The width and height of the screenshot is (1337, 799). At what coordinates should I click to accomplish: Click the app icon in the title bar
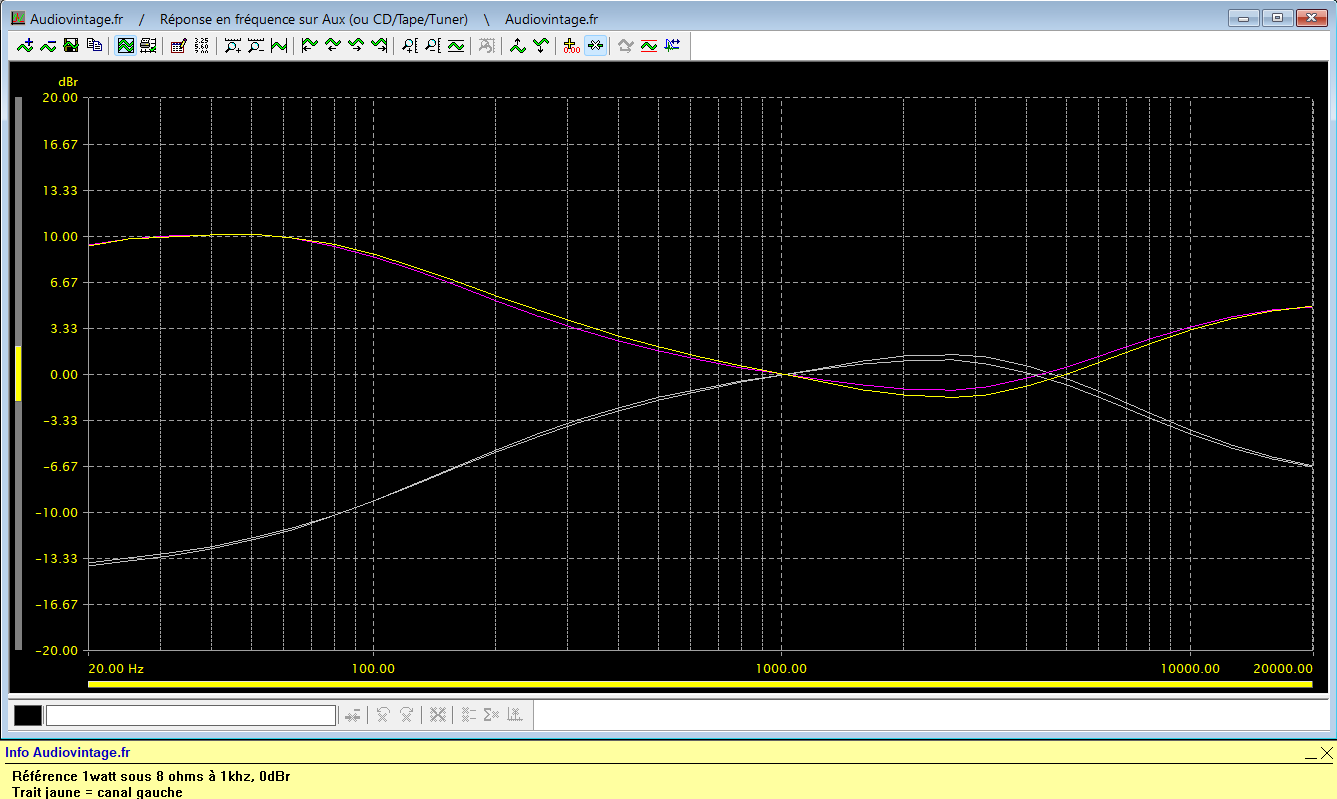coord(17,19)
